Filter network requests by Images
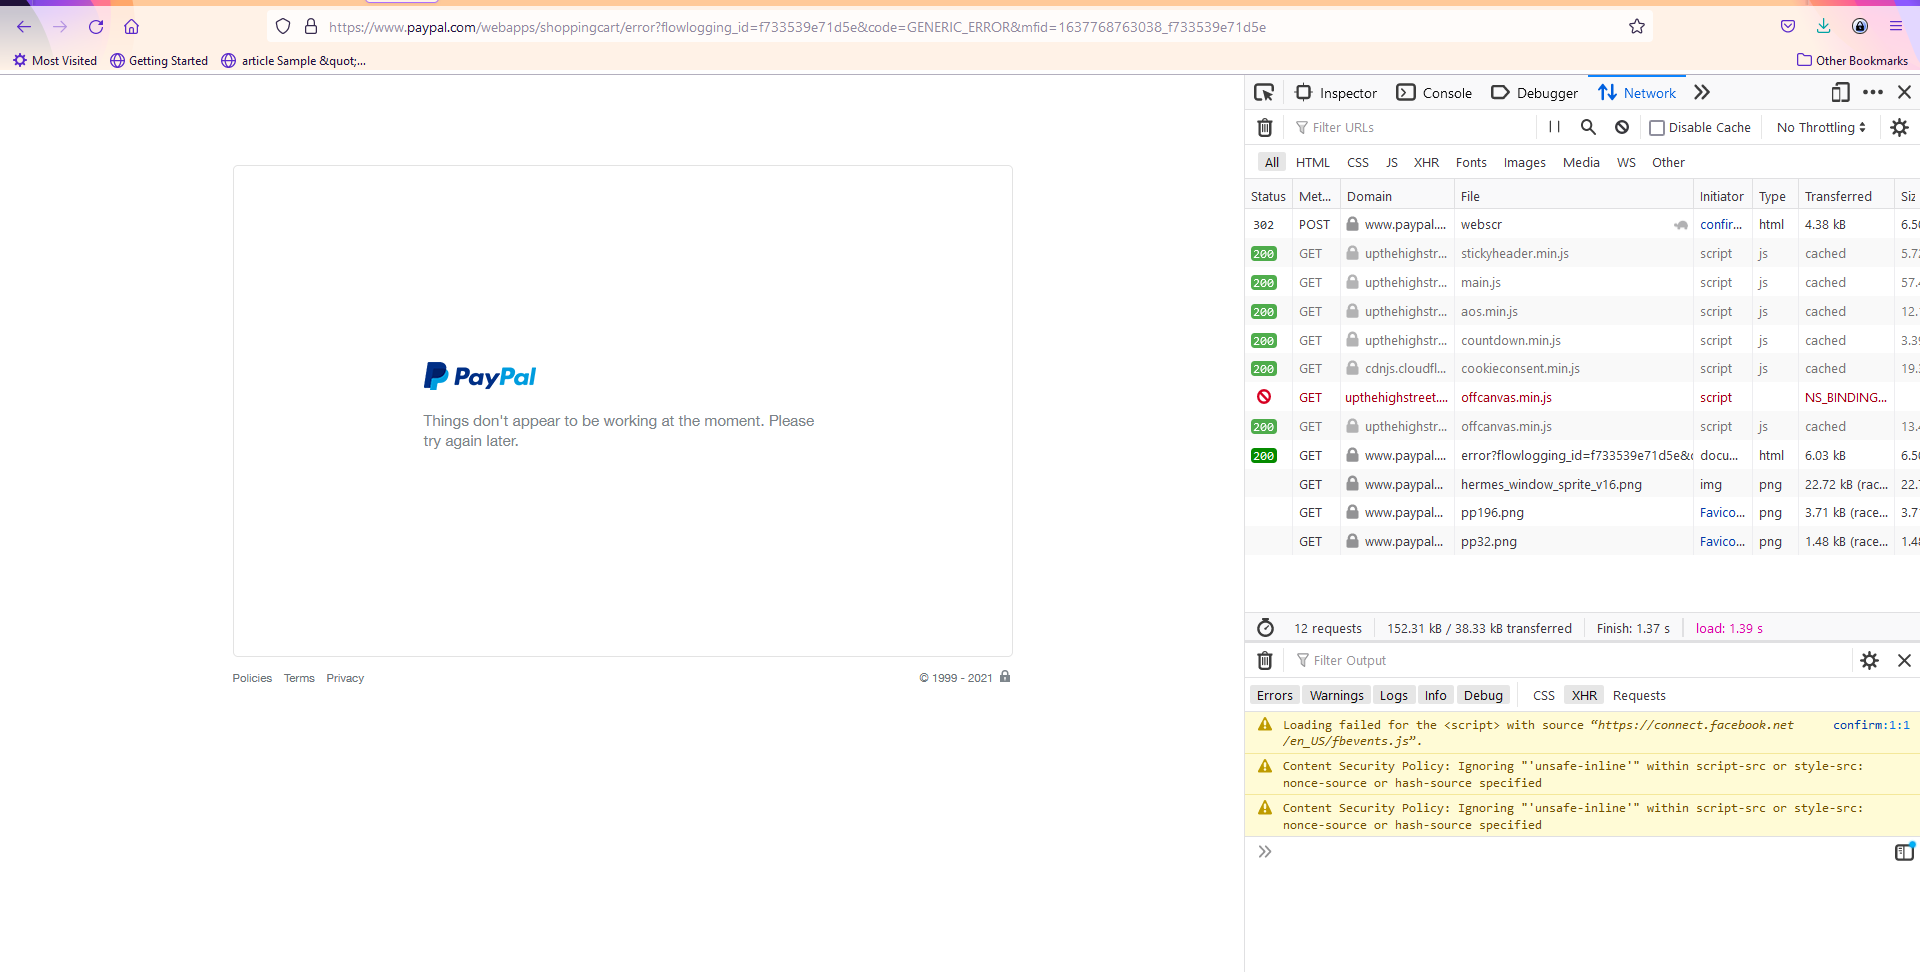The width and height of the screenshot is (1920, 972). click(1524, 163)
